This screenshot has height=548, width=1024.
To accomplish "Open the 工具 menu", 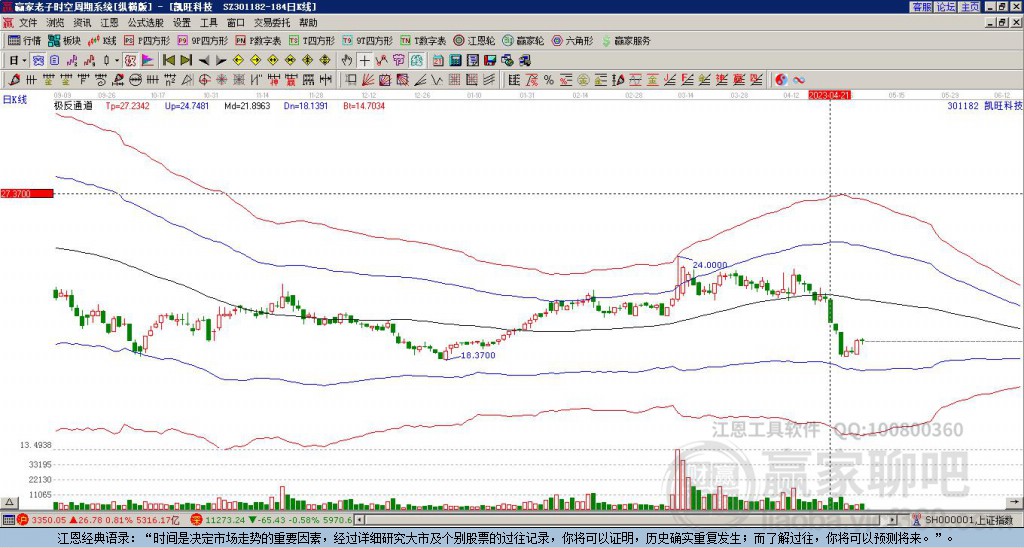I will [x=208, y=23].
